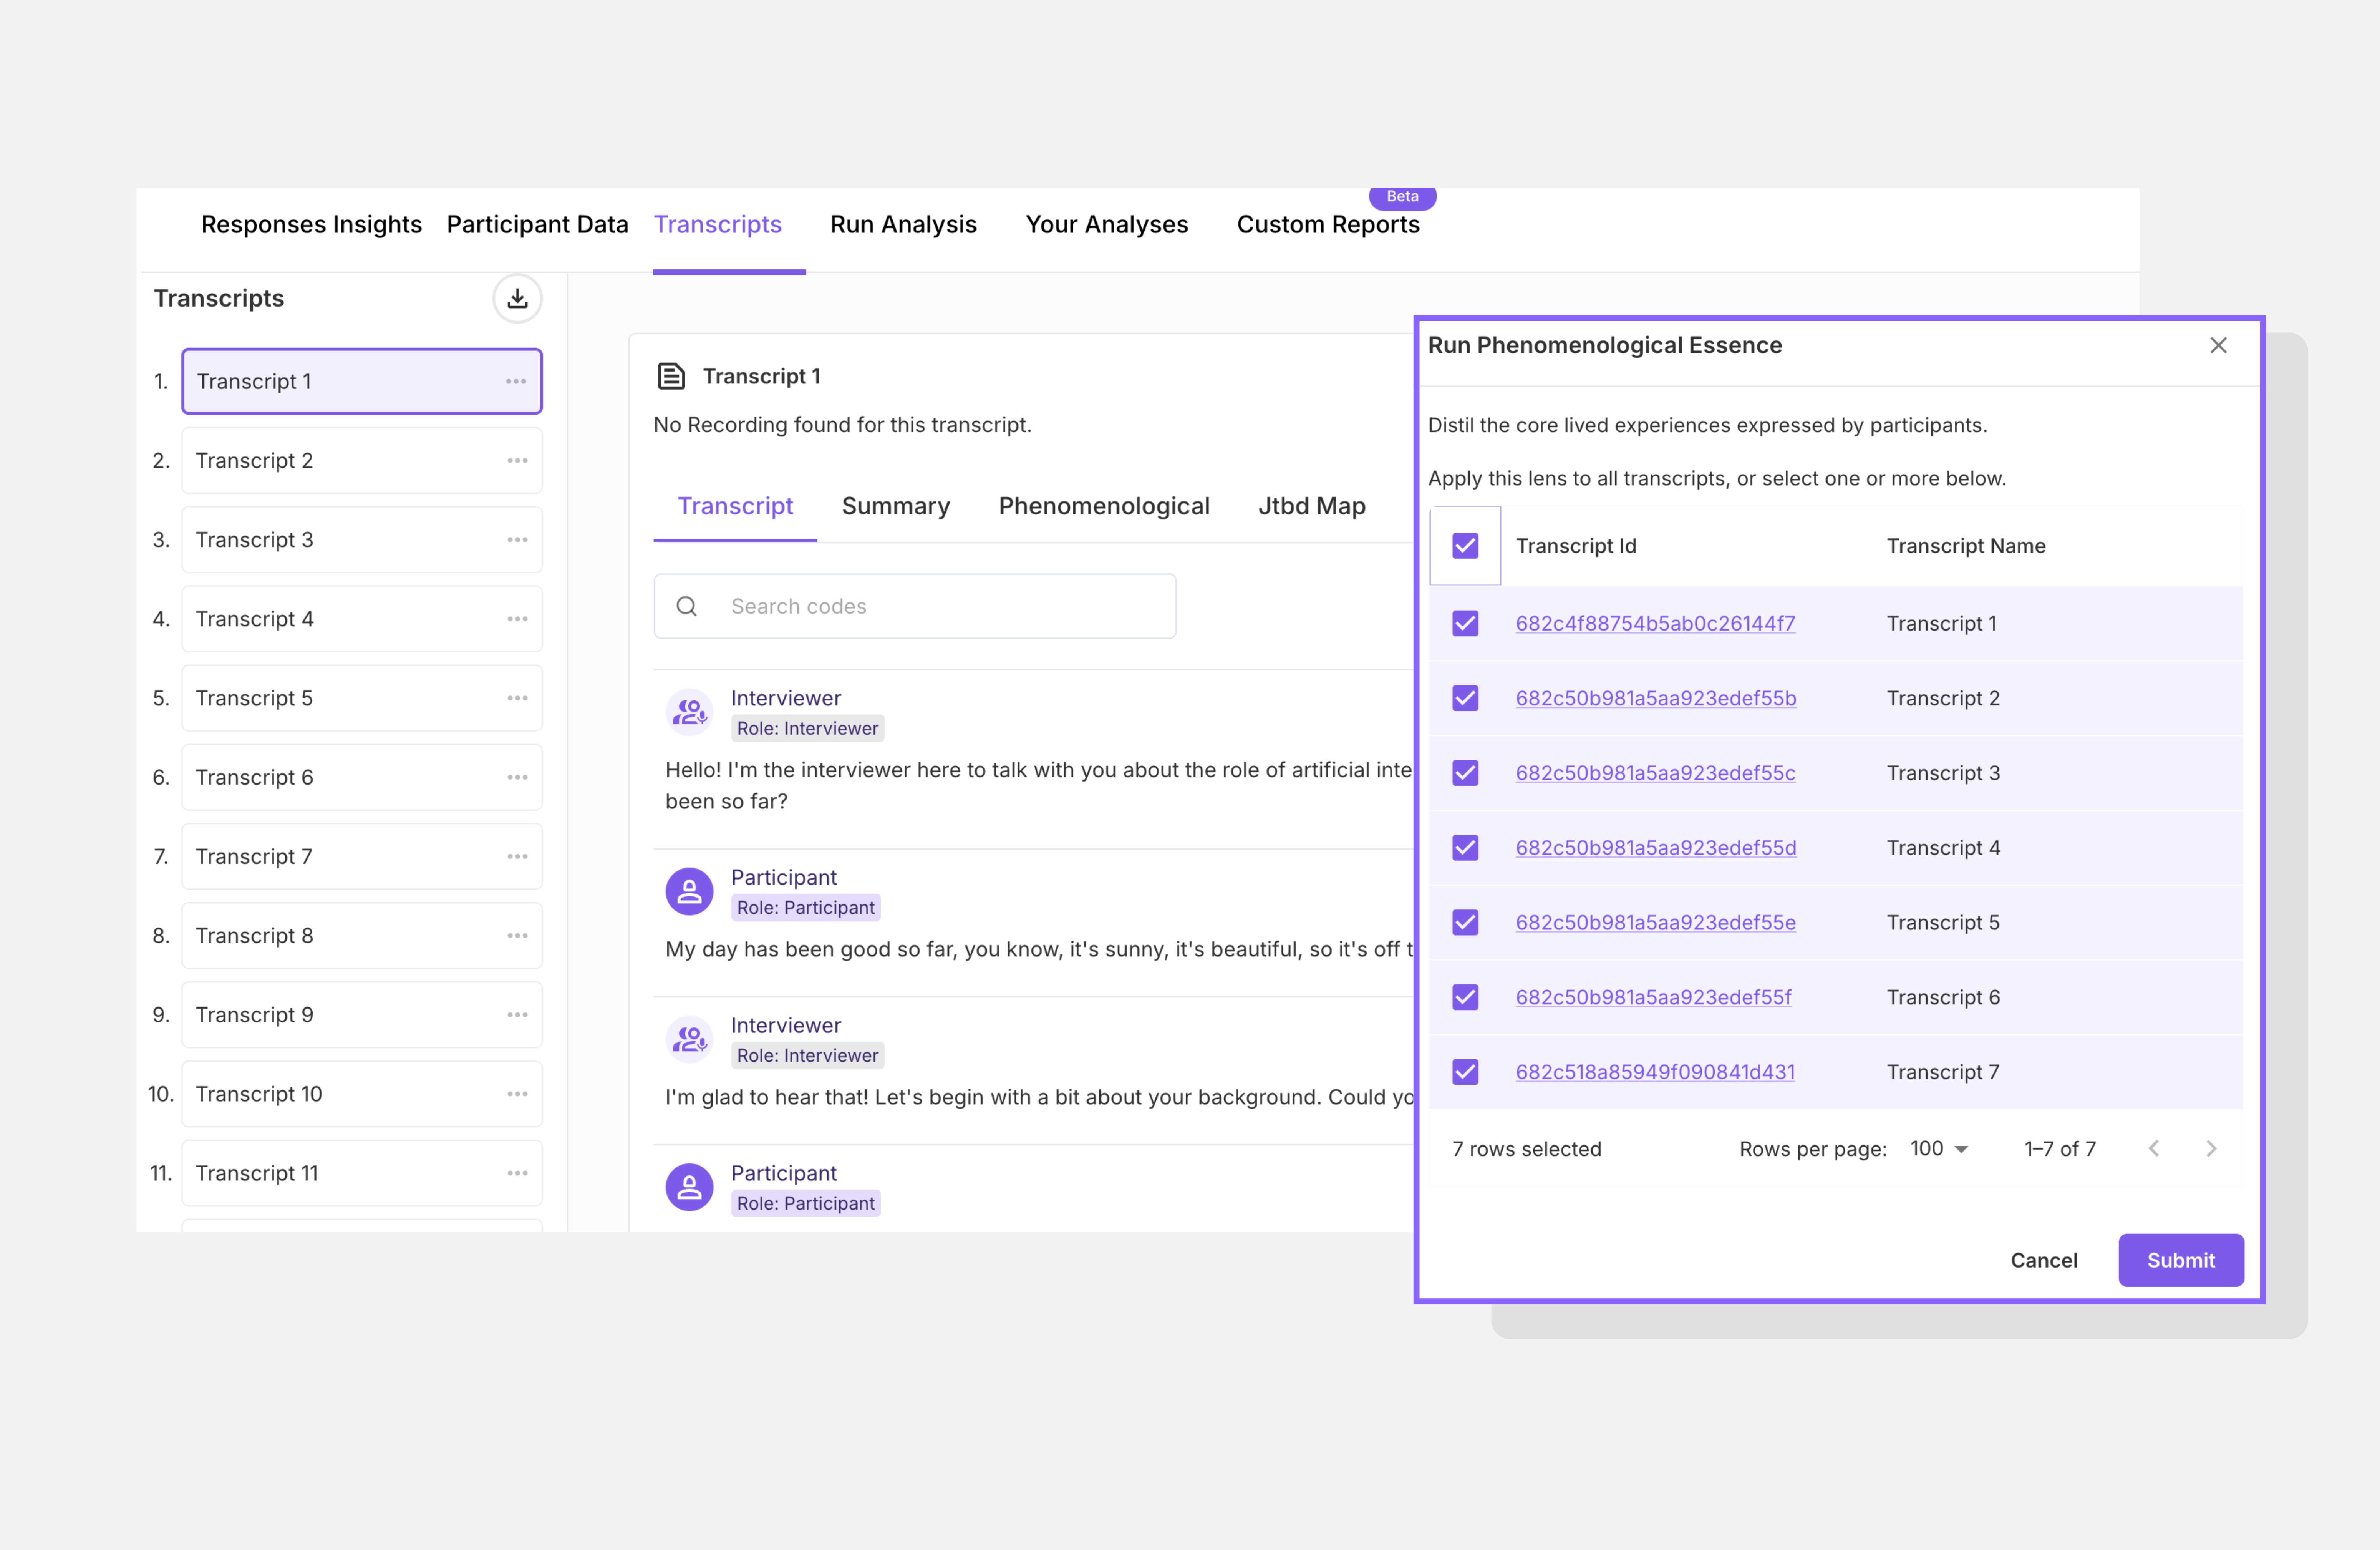Uncheck the Transcript 3 row checkbox

[x=1465, y=773]
